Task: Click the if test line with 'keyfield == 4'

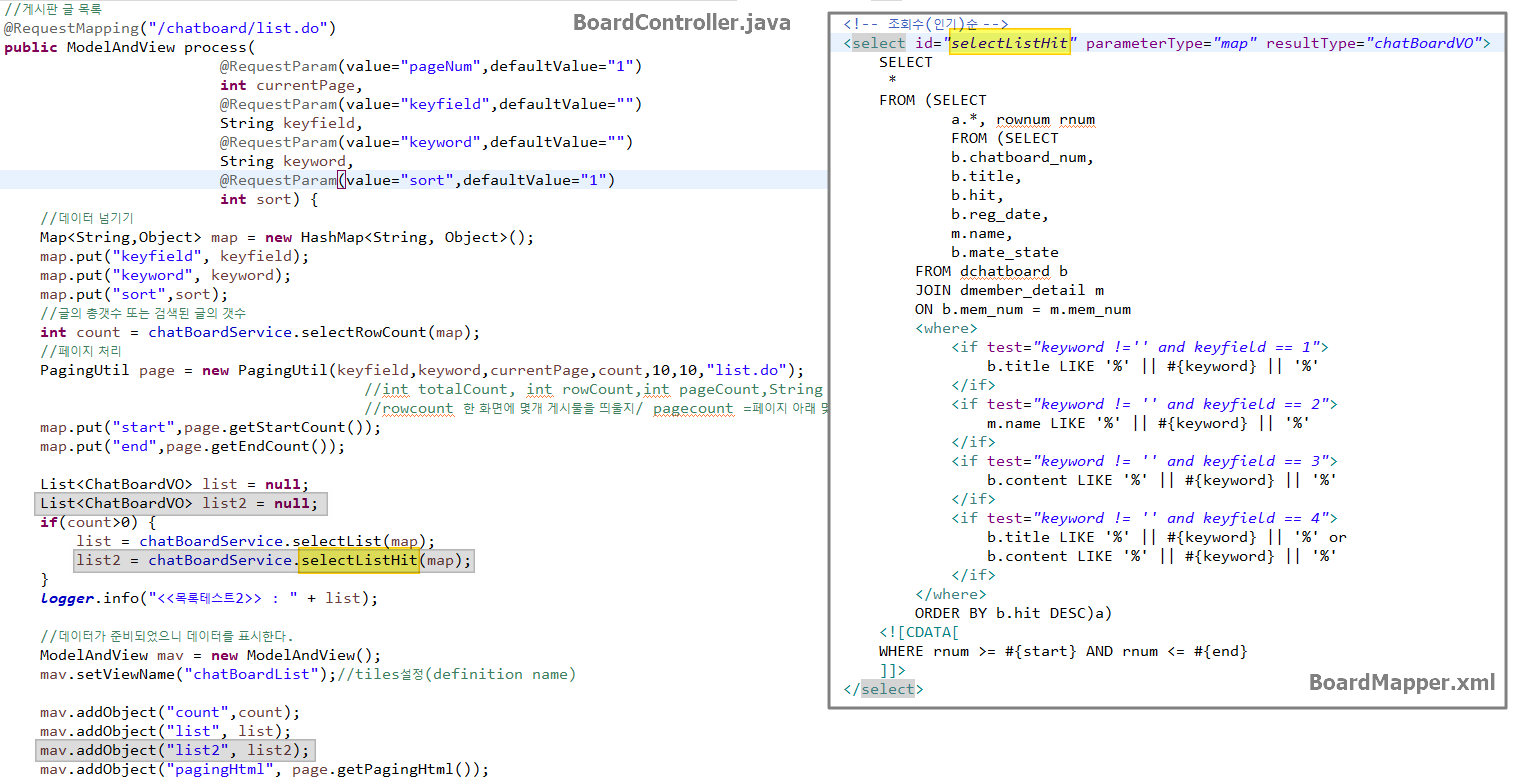Action: point(1144,518)
